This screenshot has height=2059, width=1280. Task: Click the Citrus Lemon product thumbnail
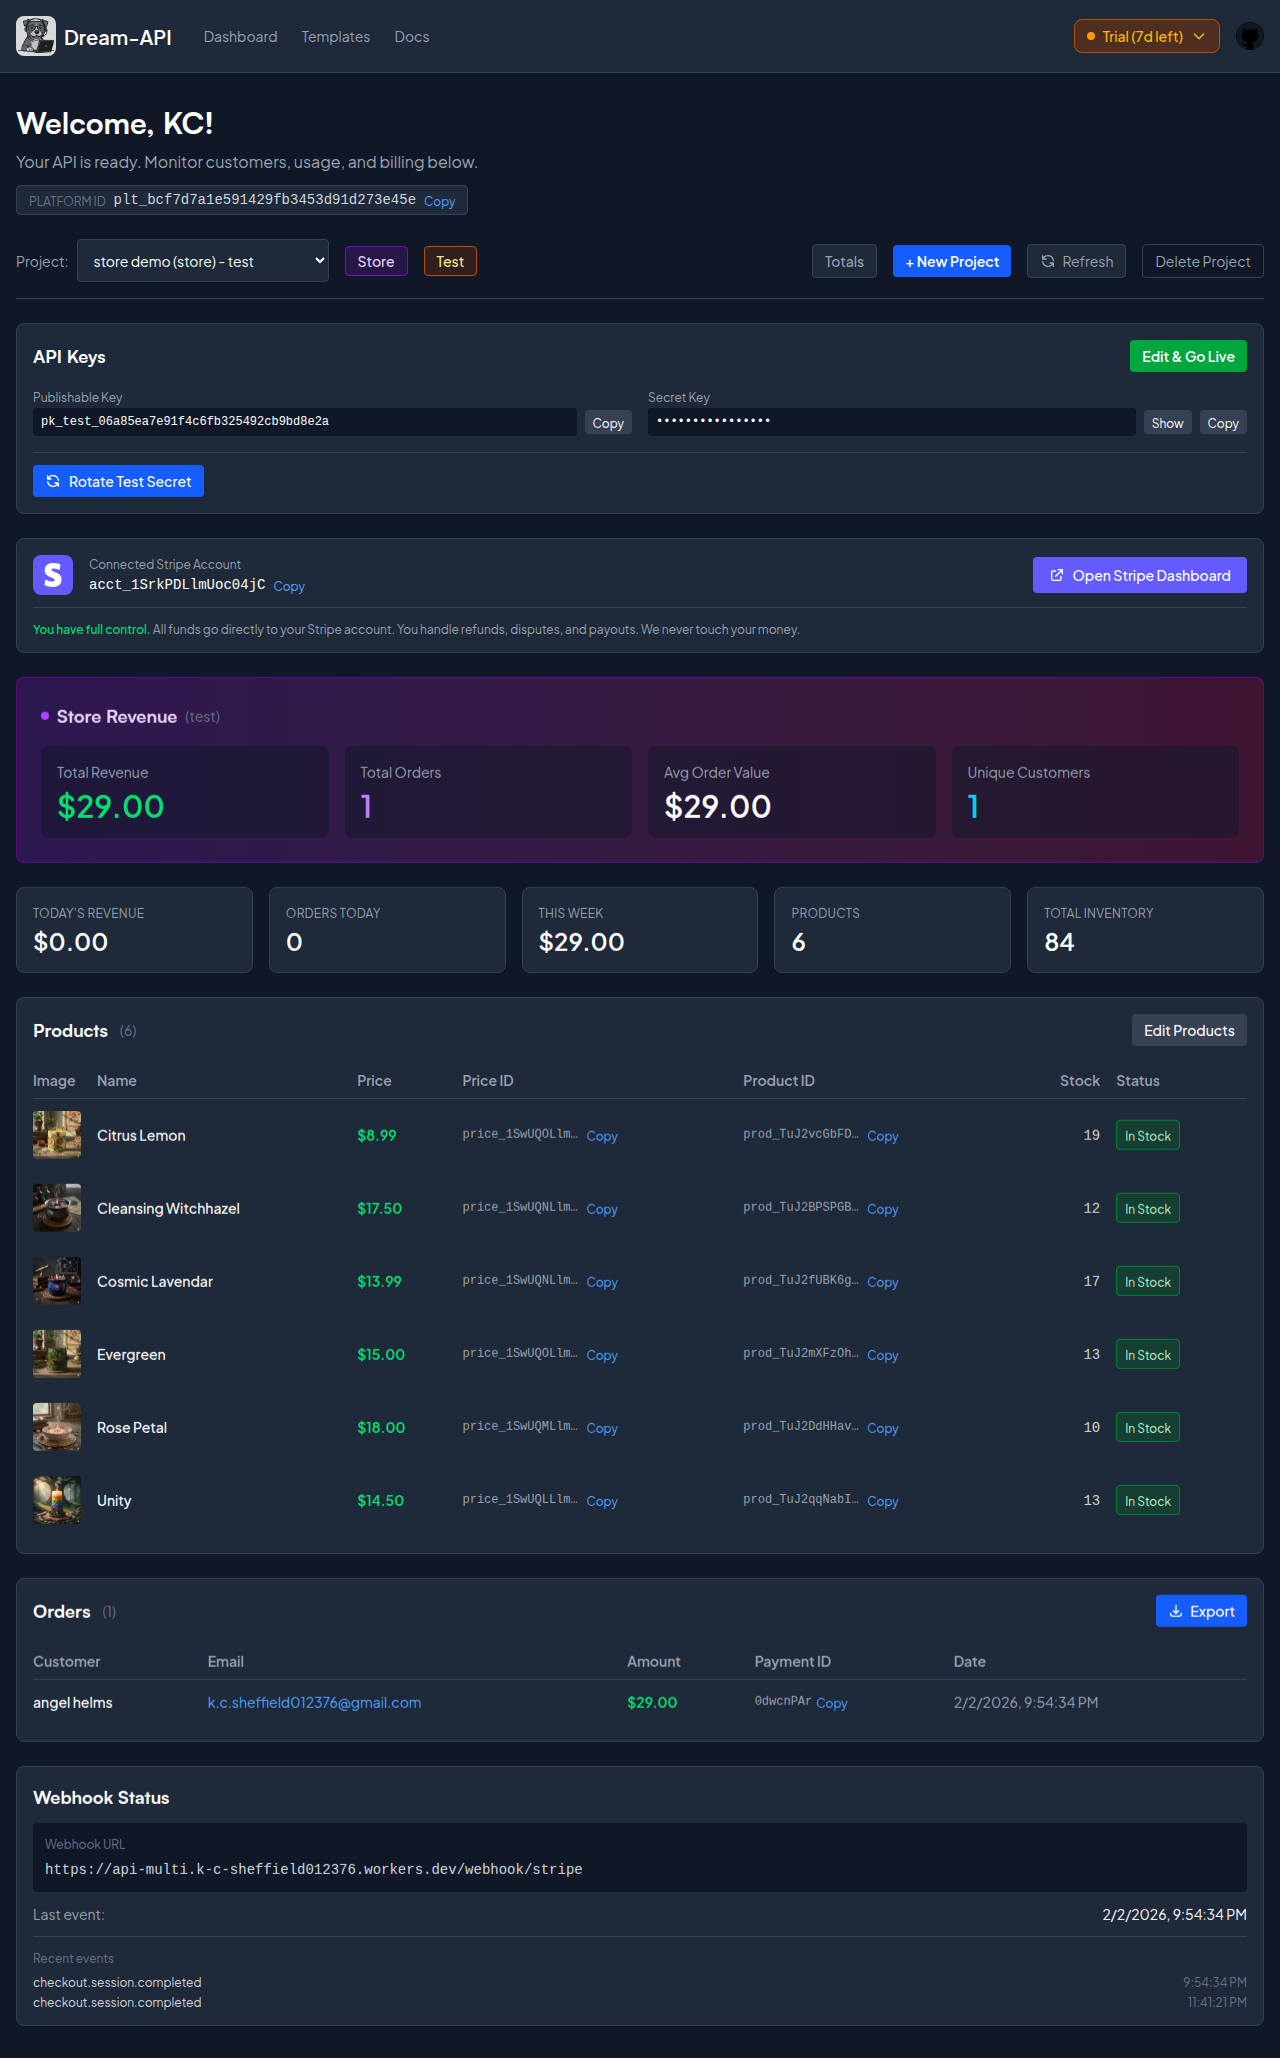click(x=57, y=1135)
